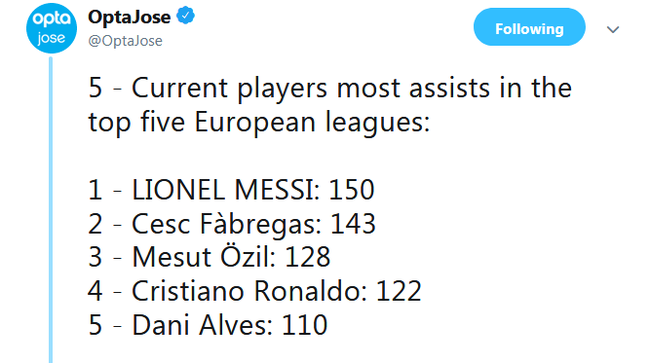The height and width of the screenshot is (363, 650).
Task: Click the name Cesc Fàbregas
Action: pyautogui.click(x=223, y=224)
